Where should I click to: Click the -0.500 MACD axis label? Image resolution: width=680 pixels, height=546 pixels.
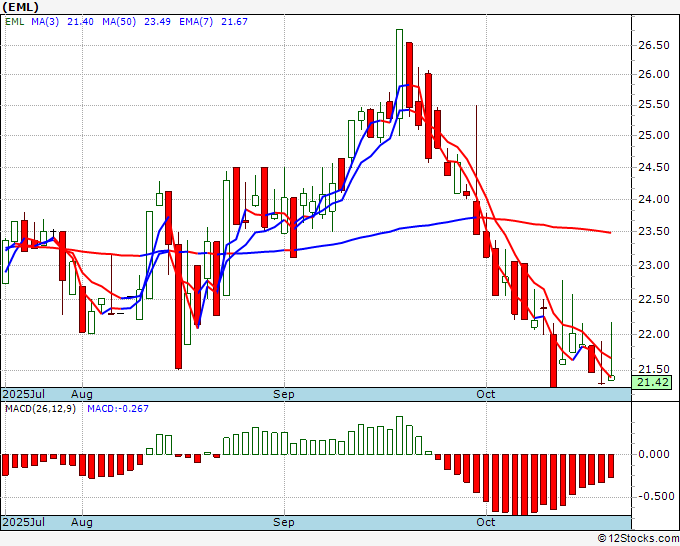652,496
